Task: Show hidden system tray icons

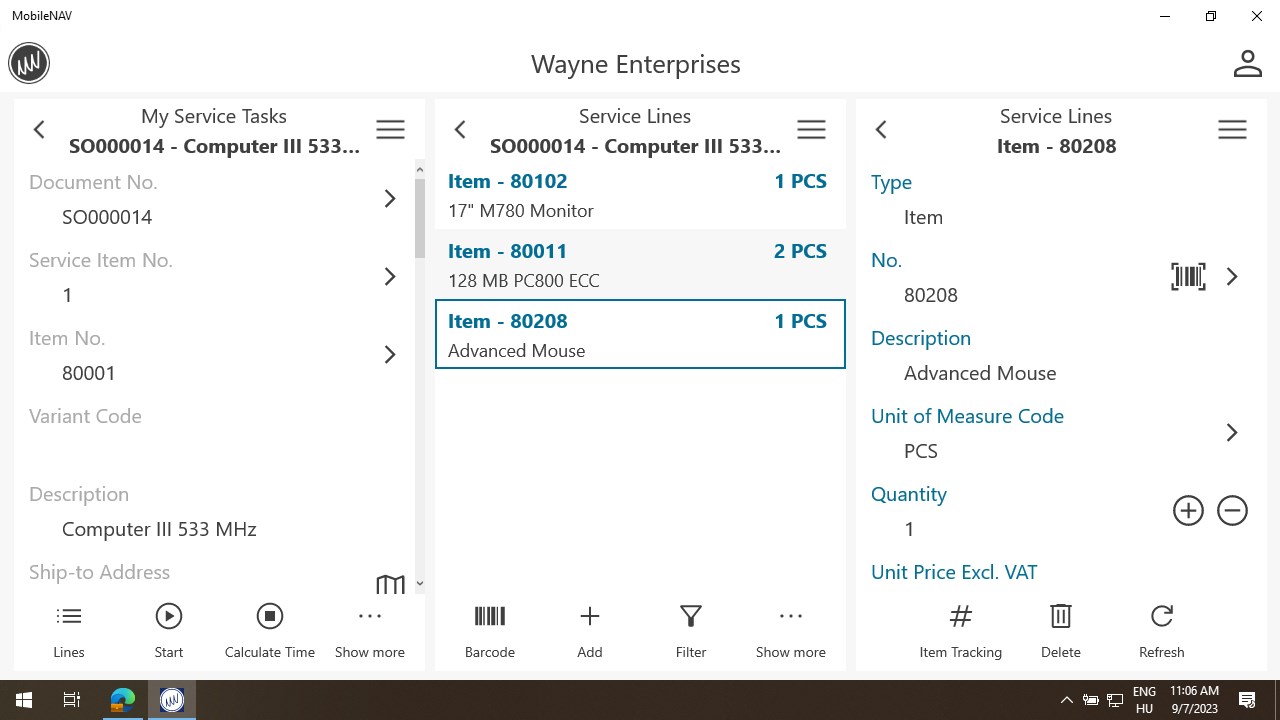Action: (x=1066, y=700)
